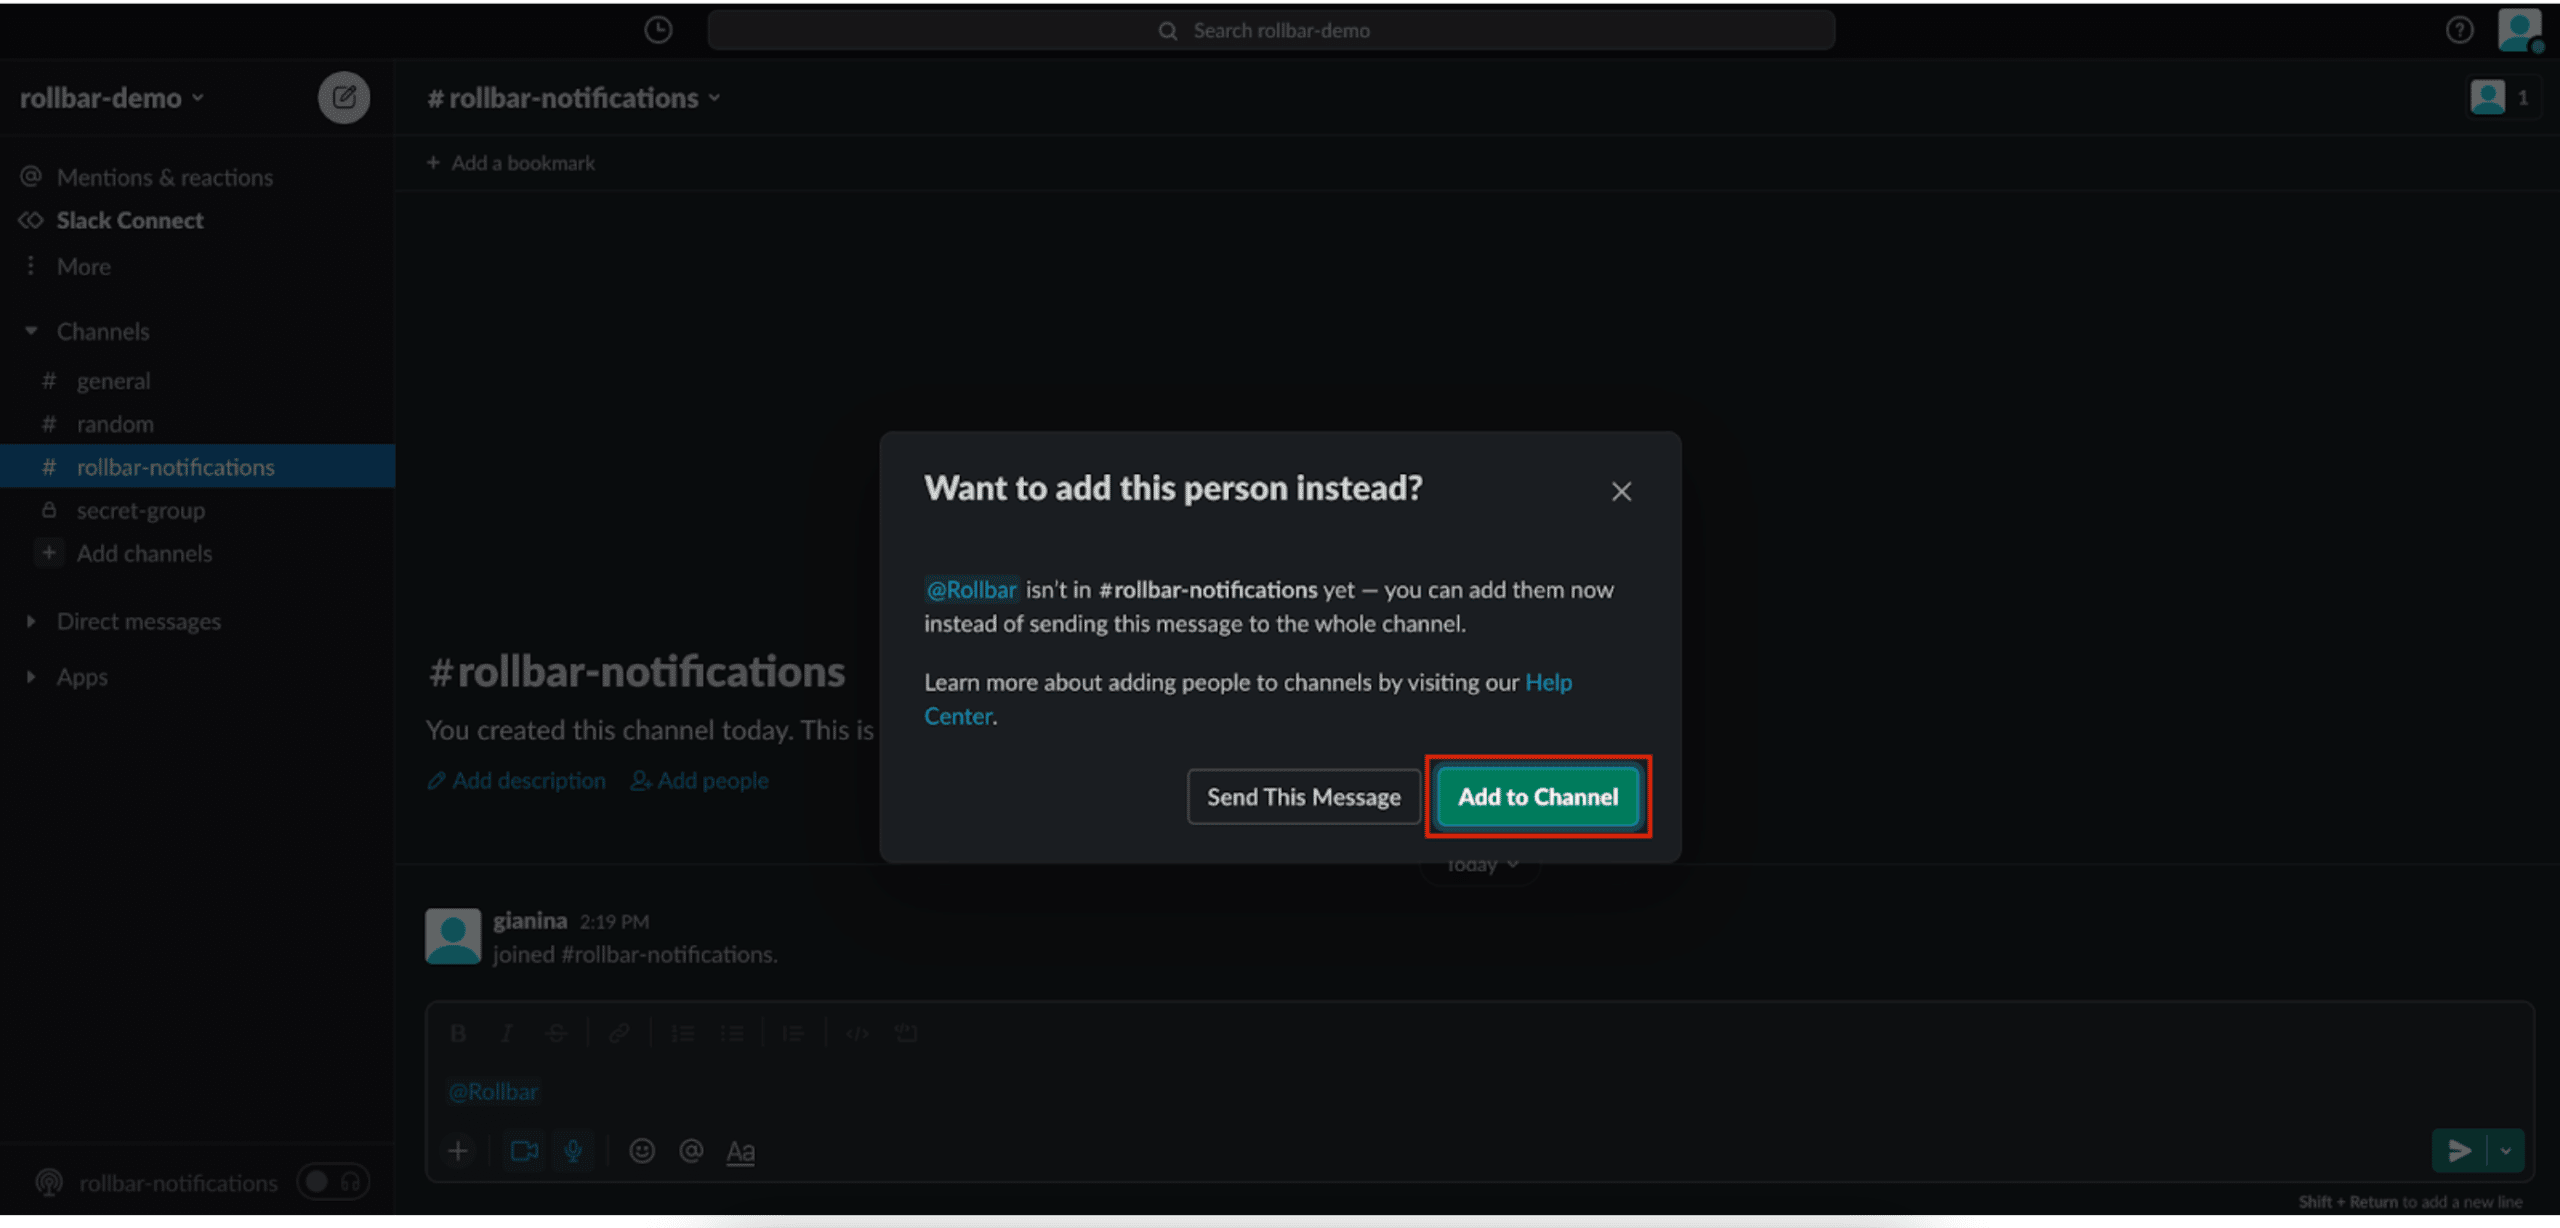
Task: Toggle the Aa formatting toolbar
Action: click(740, 1152)
